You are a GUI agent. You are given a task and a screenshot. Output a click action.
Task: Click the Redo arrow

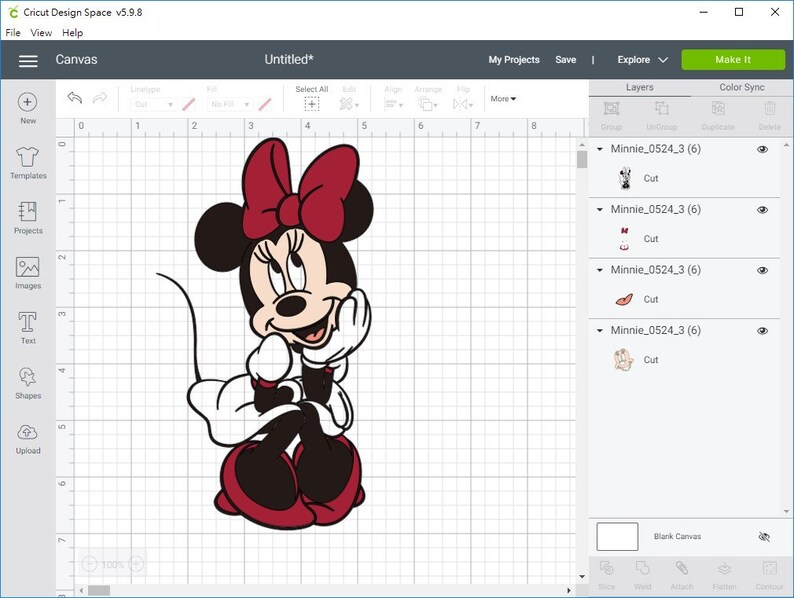[x=100, y=97]
